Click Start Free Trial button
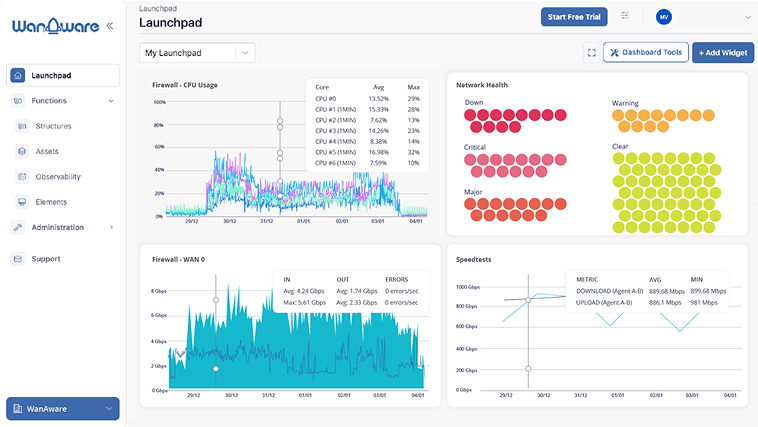This screenshot has height=427, width=758. (574, 17)
